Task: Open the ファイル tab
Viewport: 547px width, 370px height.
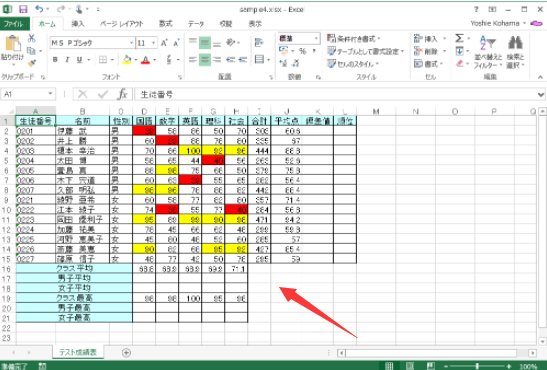Action: pyautogui.click(x=14, y=24)
